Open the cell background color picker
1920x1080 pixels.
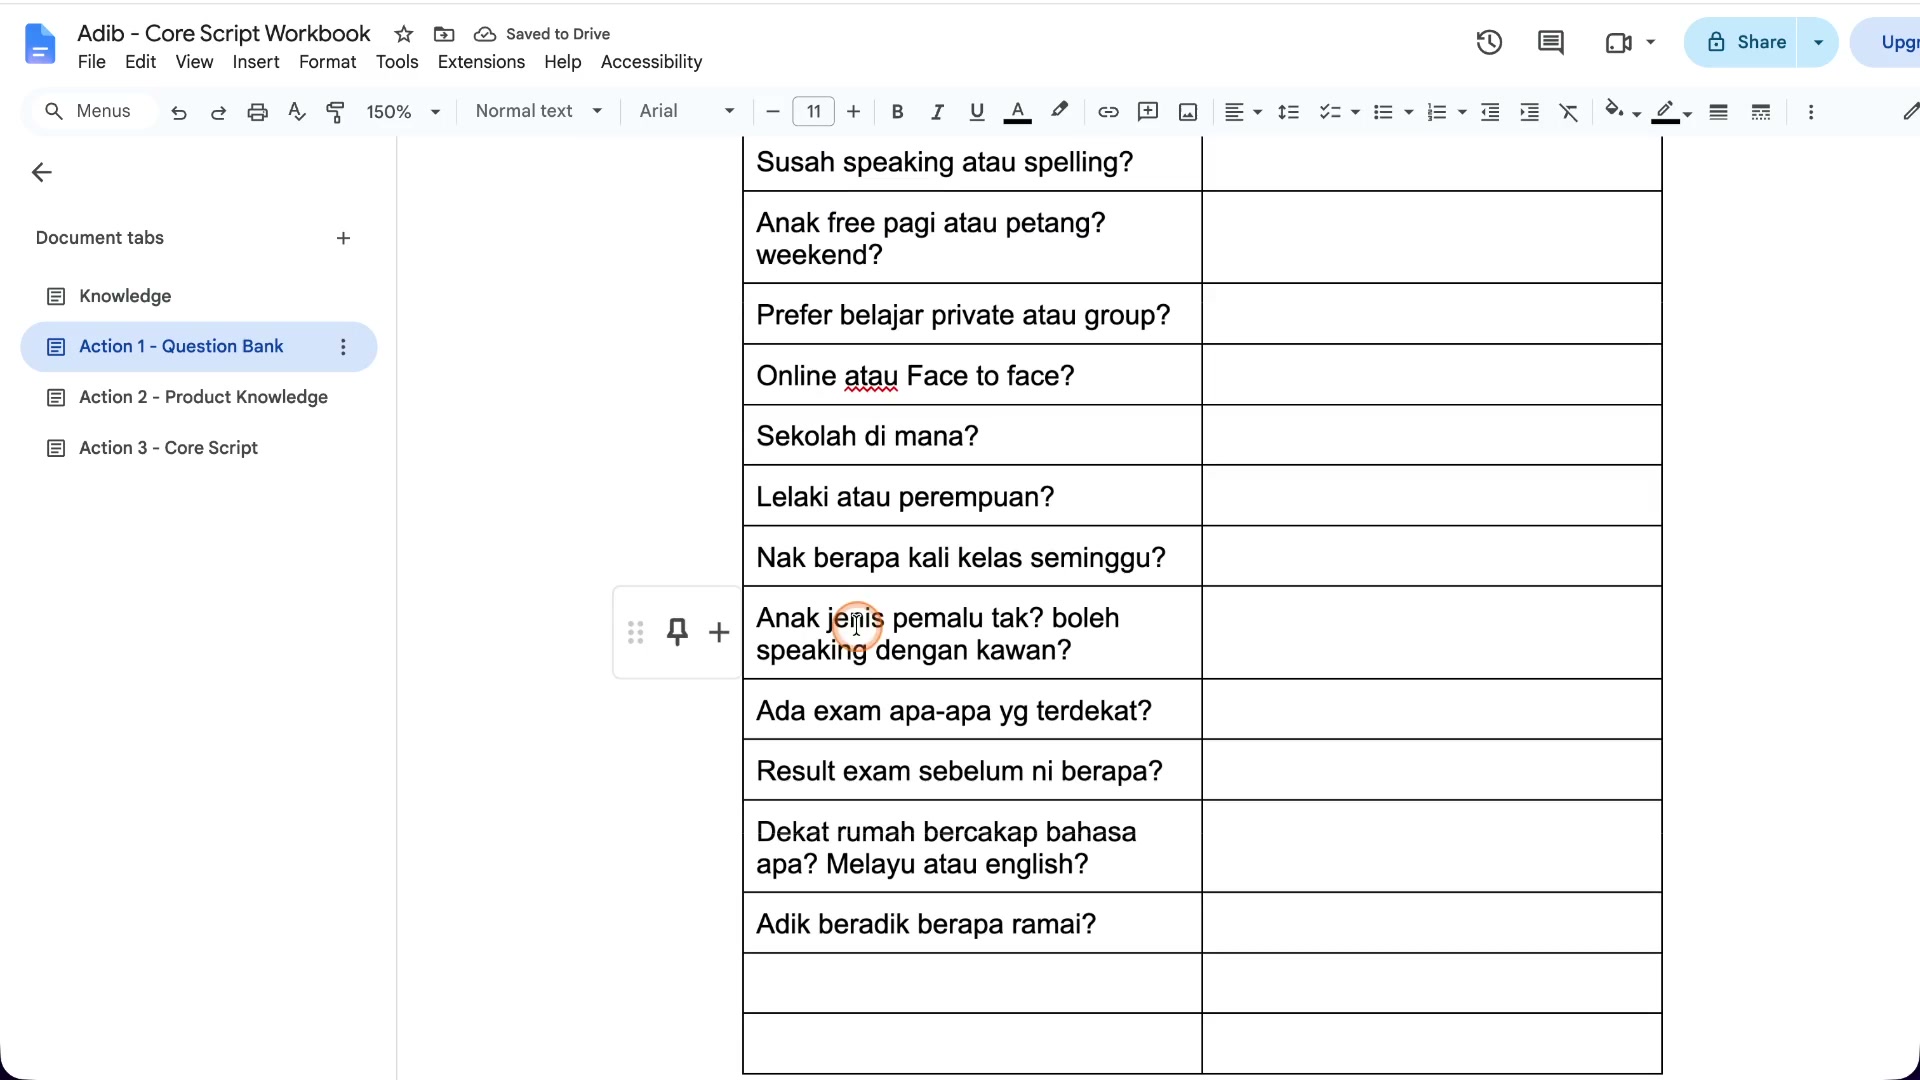coord(1622,112)
